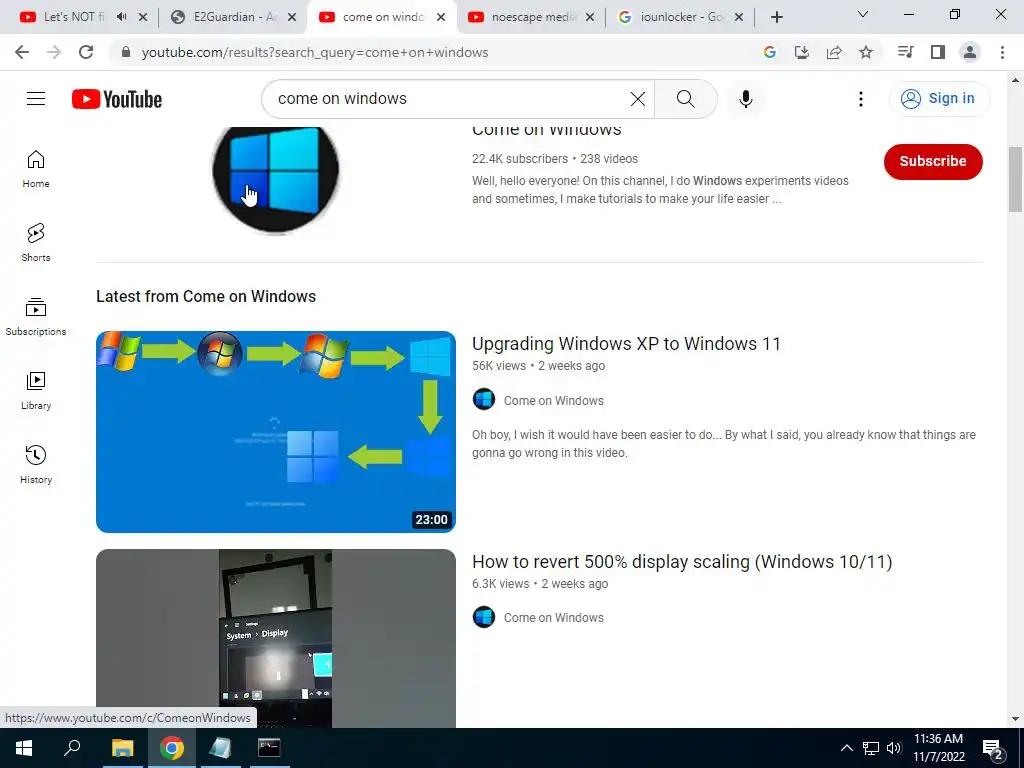Viewport: 1024px width, 768px height.
Task: Switch to the Let's NOT YouTube tab
Action: tap(72, 17)
